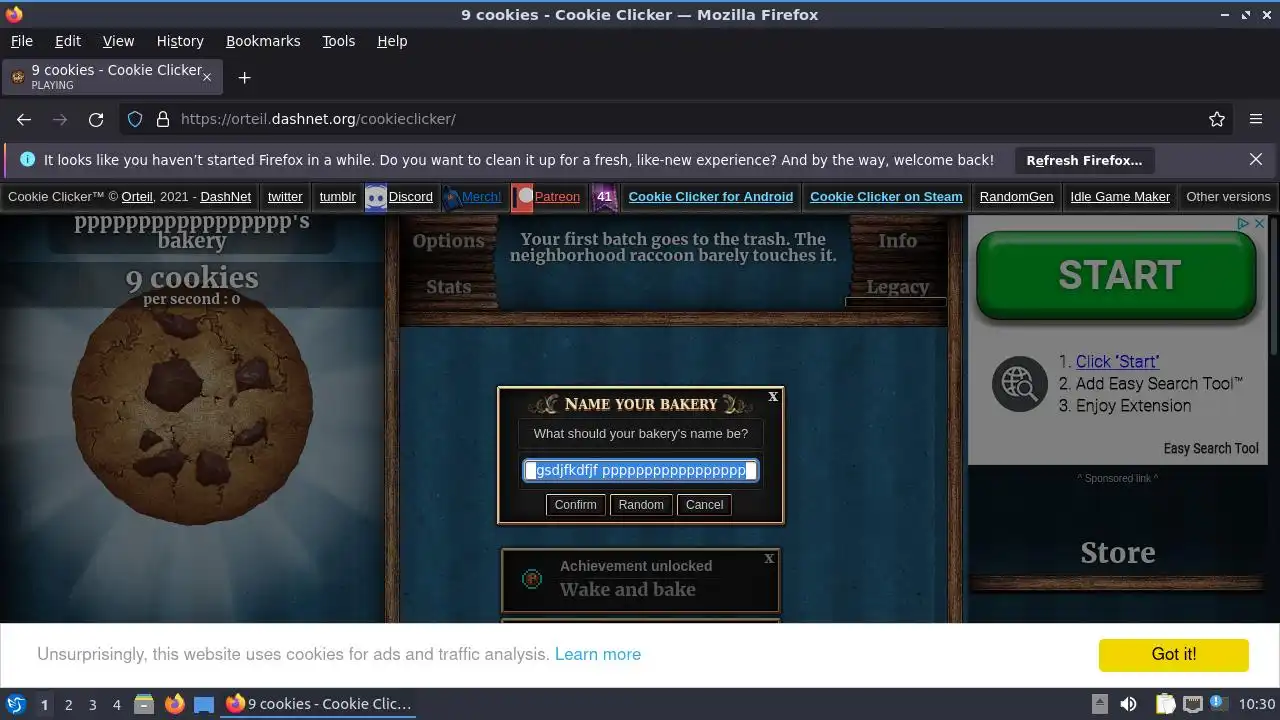Reload the page with the refresh icon
Viewport: 1280px width, 720px height.
96,119
